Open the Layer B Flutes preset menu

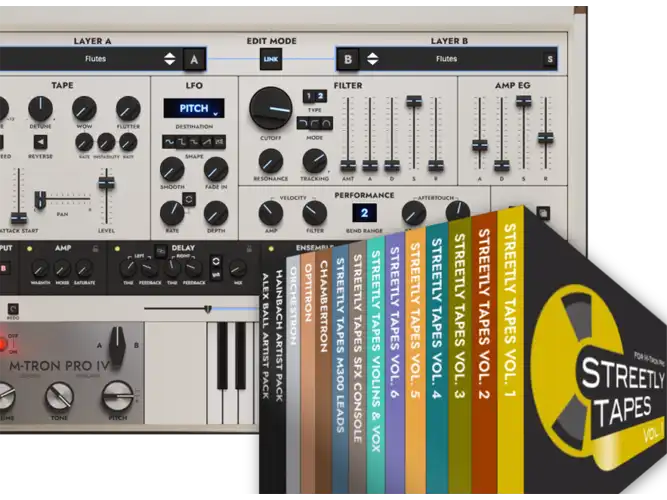pos(446,59)
